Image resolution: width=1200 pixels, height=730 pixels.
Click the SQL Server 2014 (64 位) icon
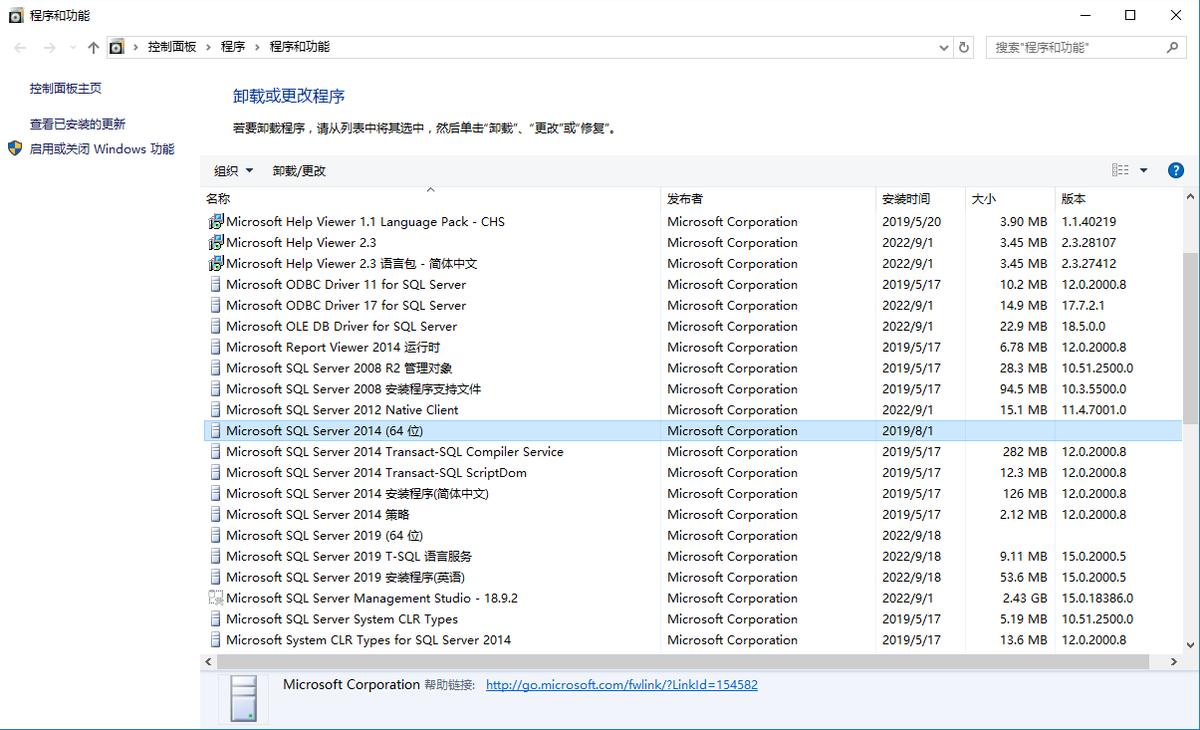(216, 431)
